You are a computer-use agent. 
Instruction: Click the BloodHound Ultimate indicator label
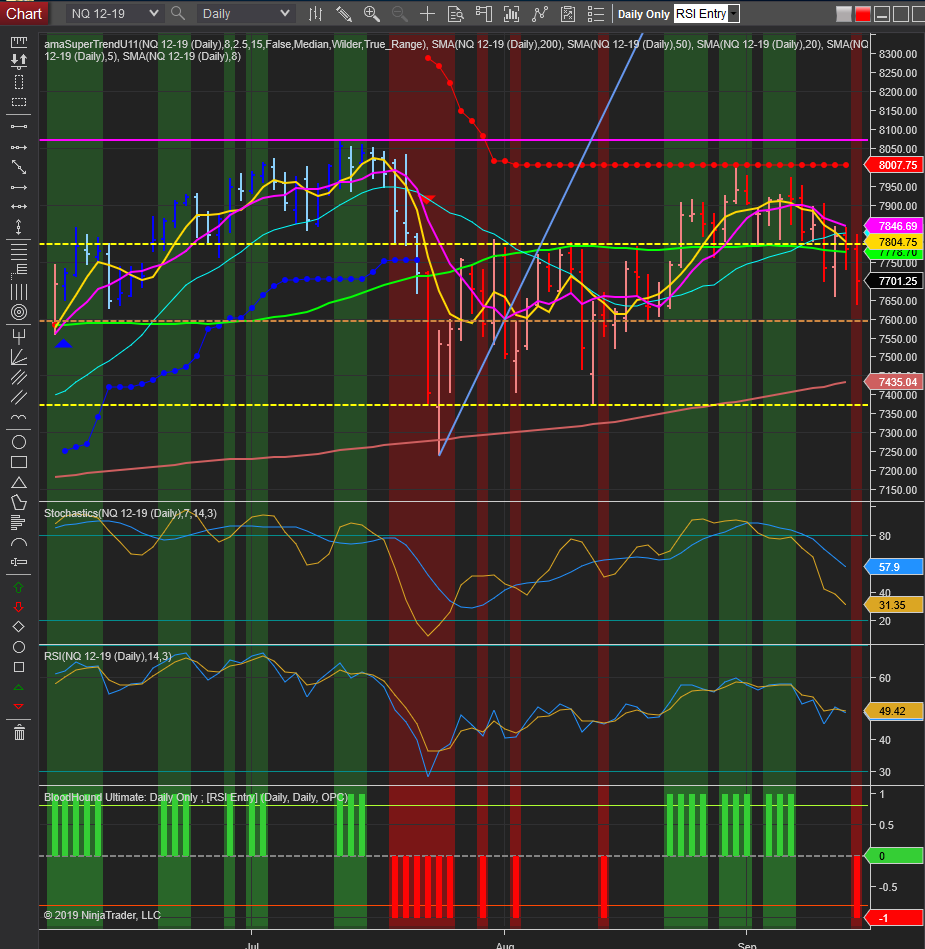coord(196,797)
